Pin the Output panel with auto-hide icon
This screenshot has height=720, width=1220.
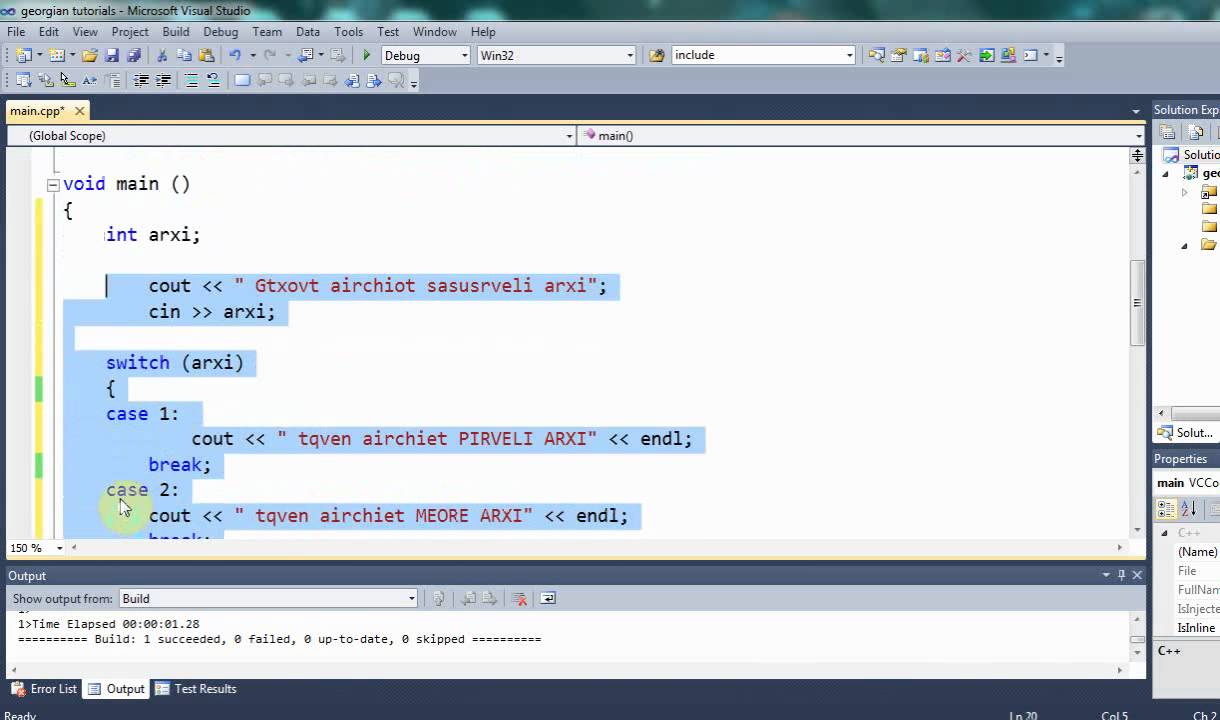click(x=1121, y=575)
